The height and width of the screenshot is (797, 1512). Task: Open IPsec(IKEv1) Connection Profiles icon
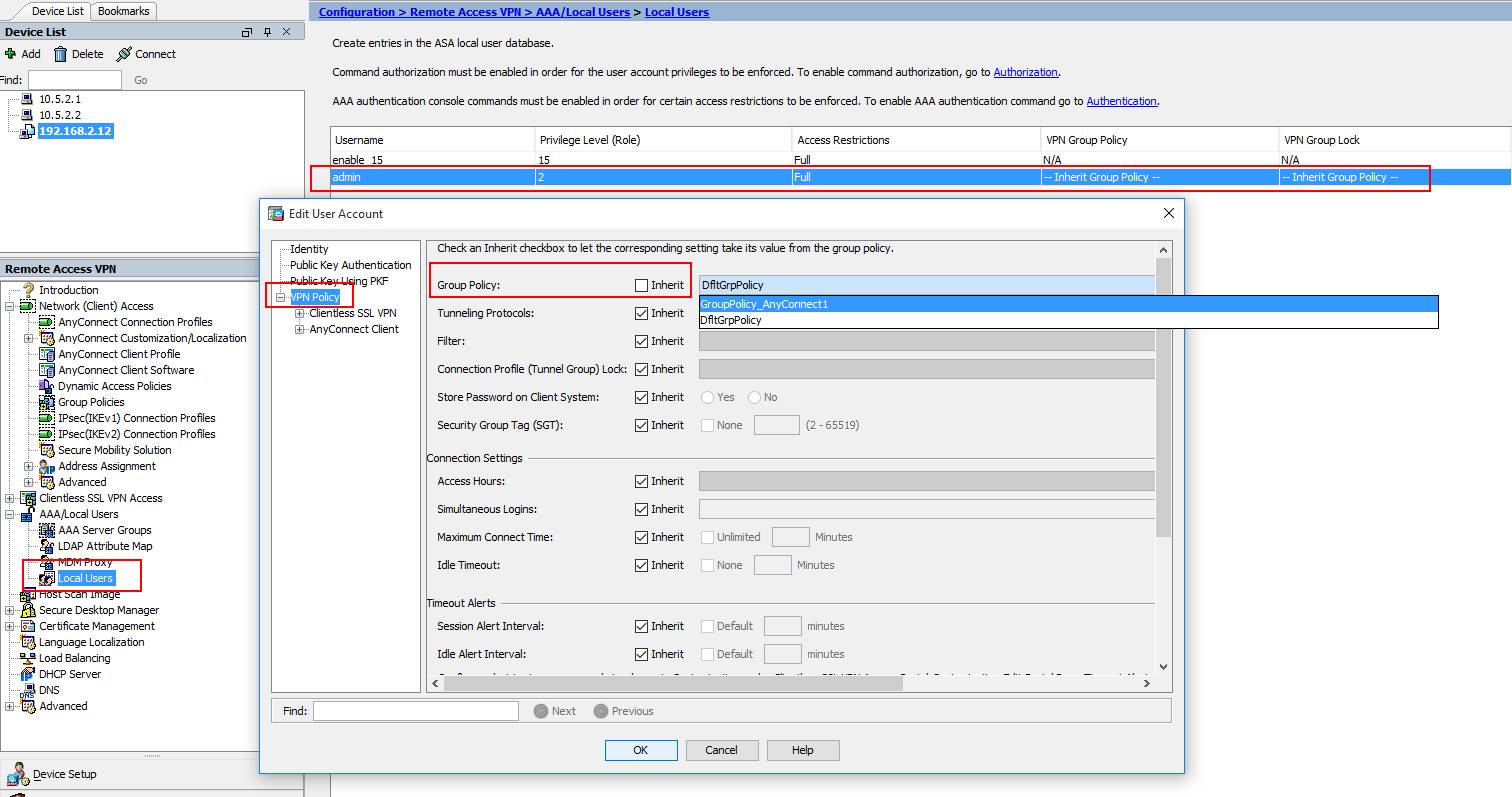[x=47, y=418]
